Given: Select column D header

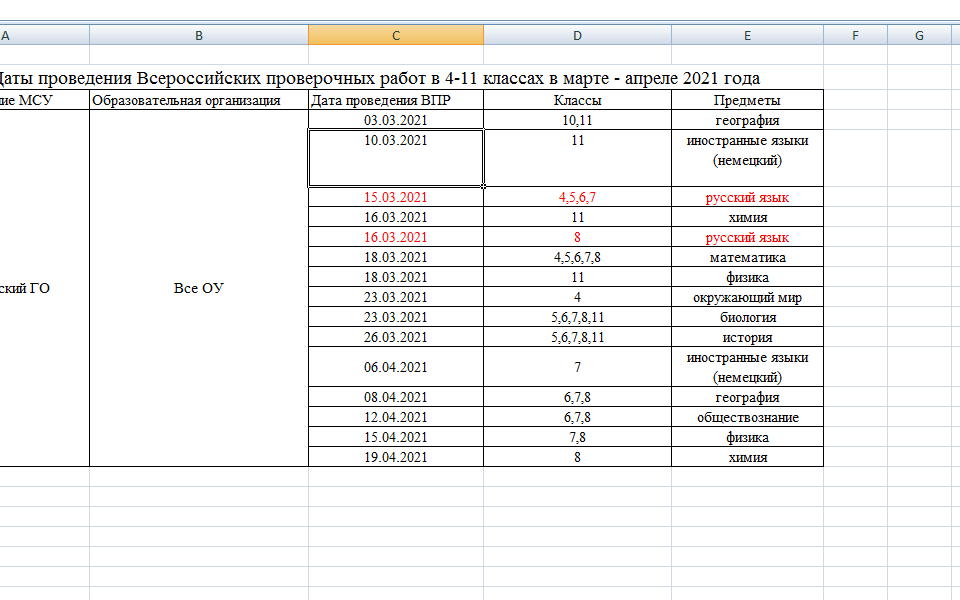Looking at the screenshot, I should pos(577,36).
